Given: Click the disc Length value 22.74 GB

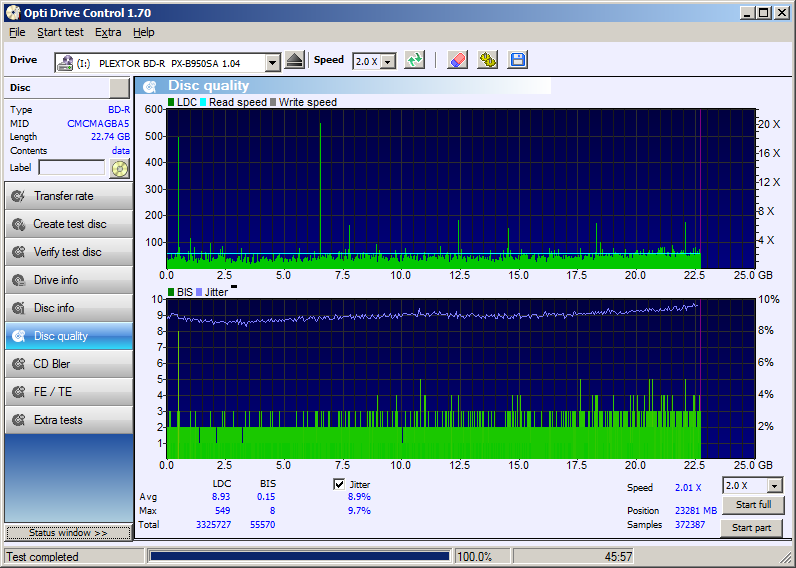Looking at the screenshot, I should [110, 137].
